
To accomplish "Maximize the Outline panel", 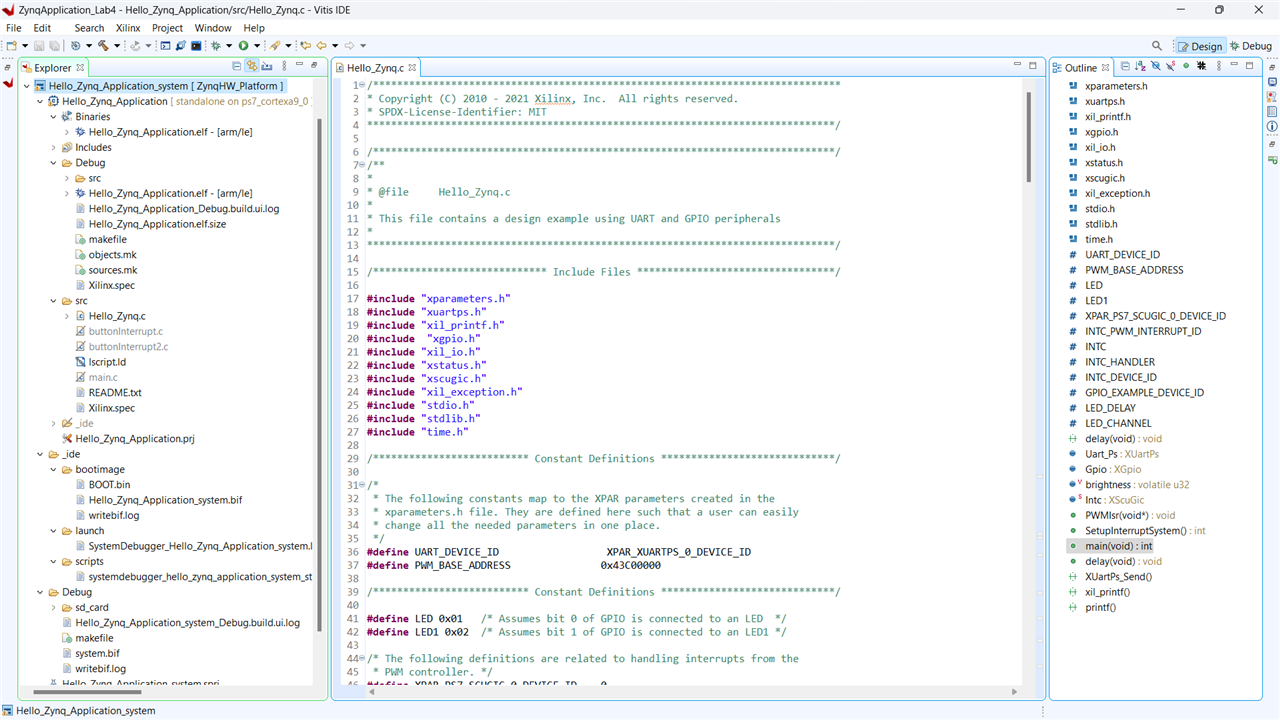I will coord(1249,65).
